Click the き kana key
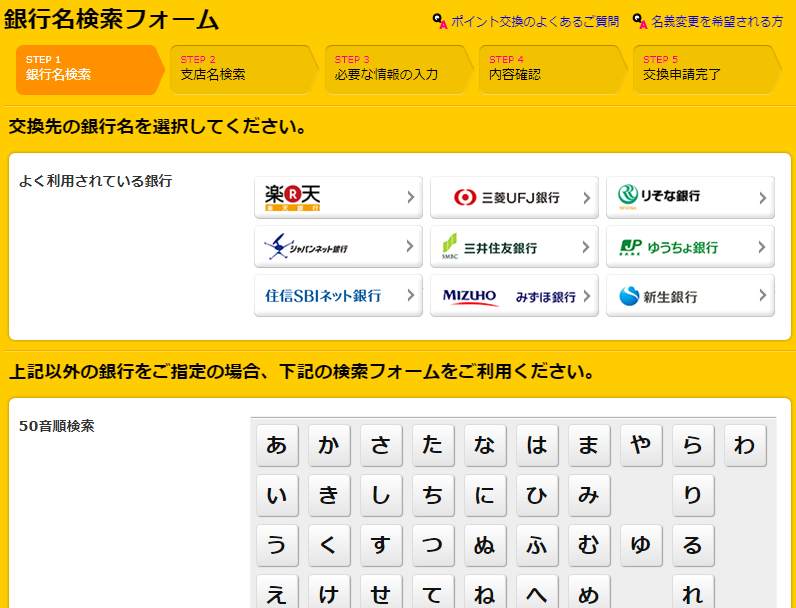The width and height of the screenshot is (796, 608). [x=329, y=495]
